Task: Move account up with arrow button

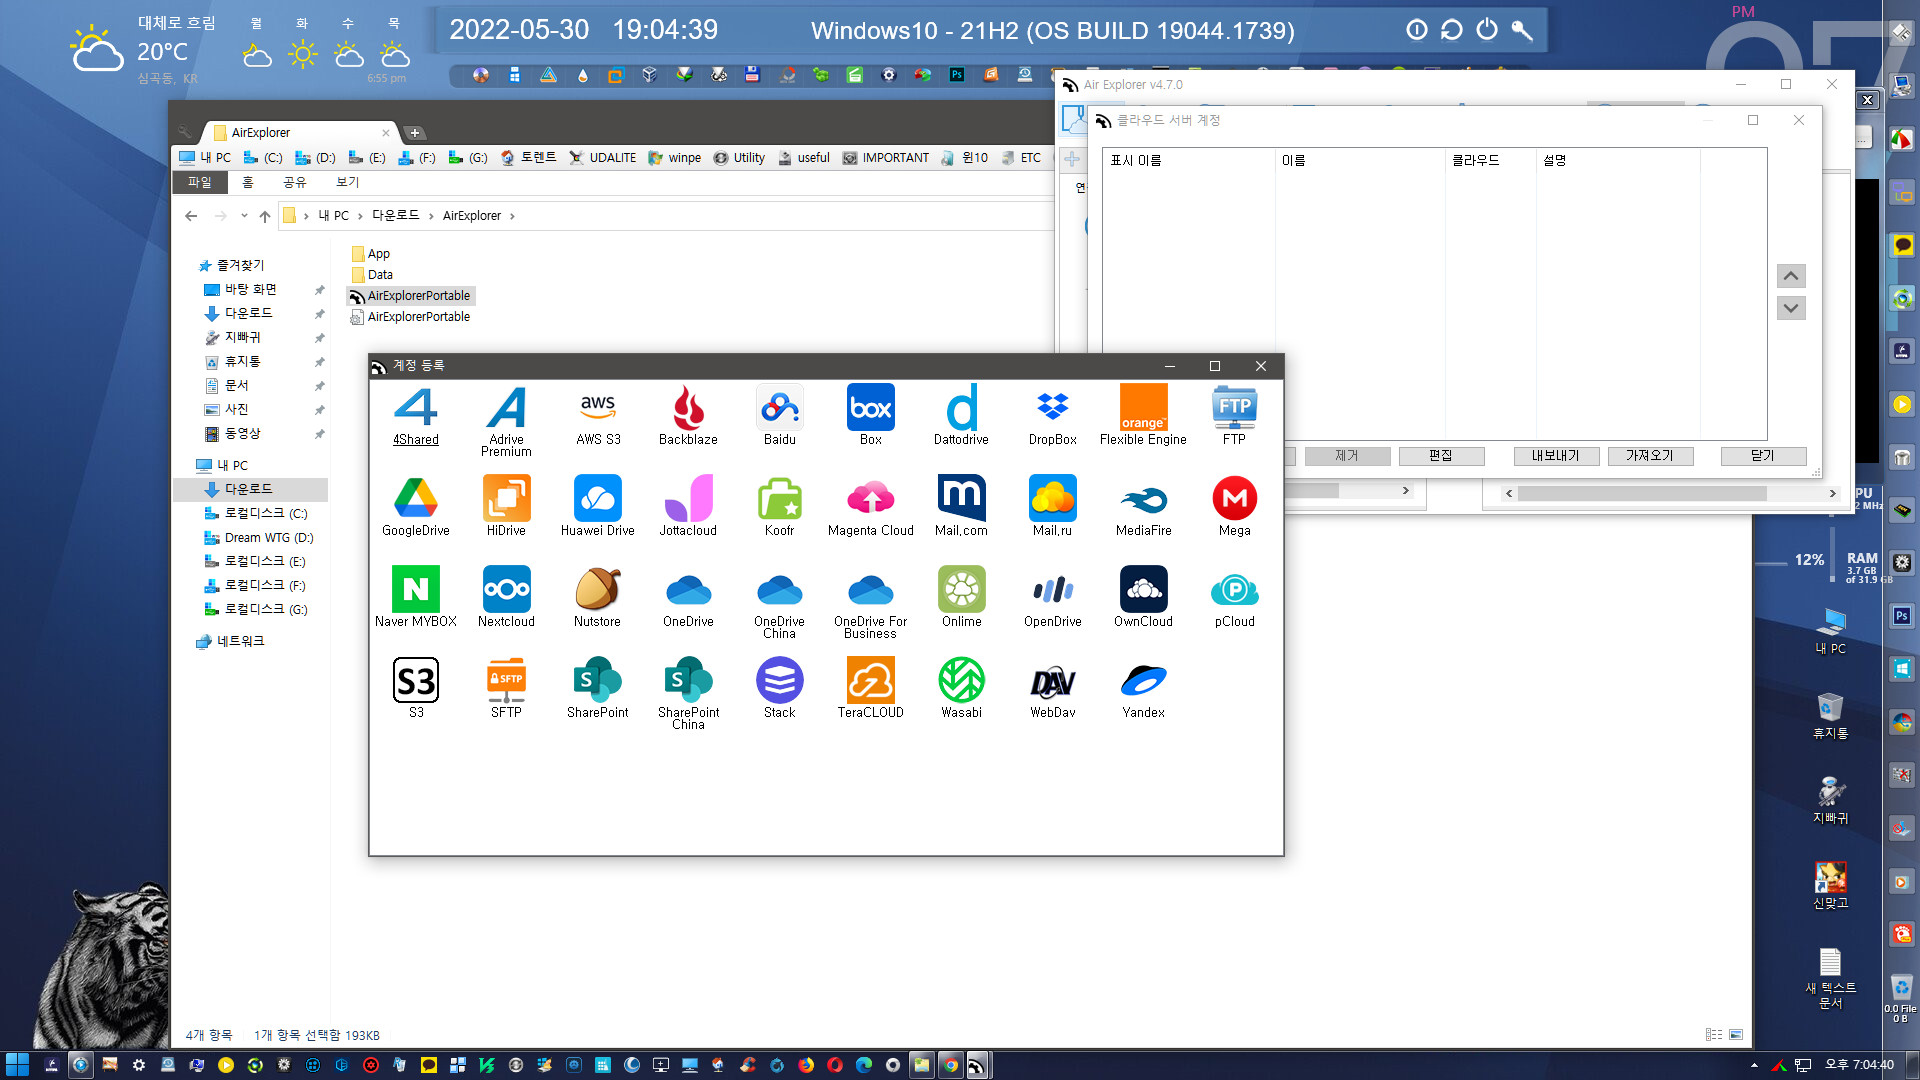Action: pyautogui.click(x=1791, y=276)
